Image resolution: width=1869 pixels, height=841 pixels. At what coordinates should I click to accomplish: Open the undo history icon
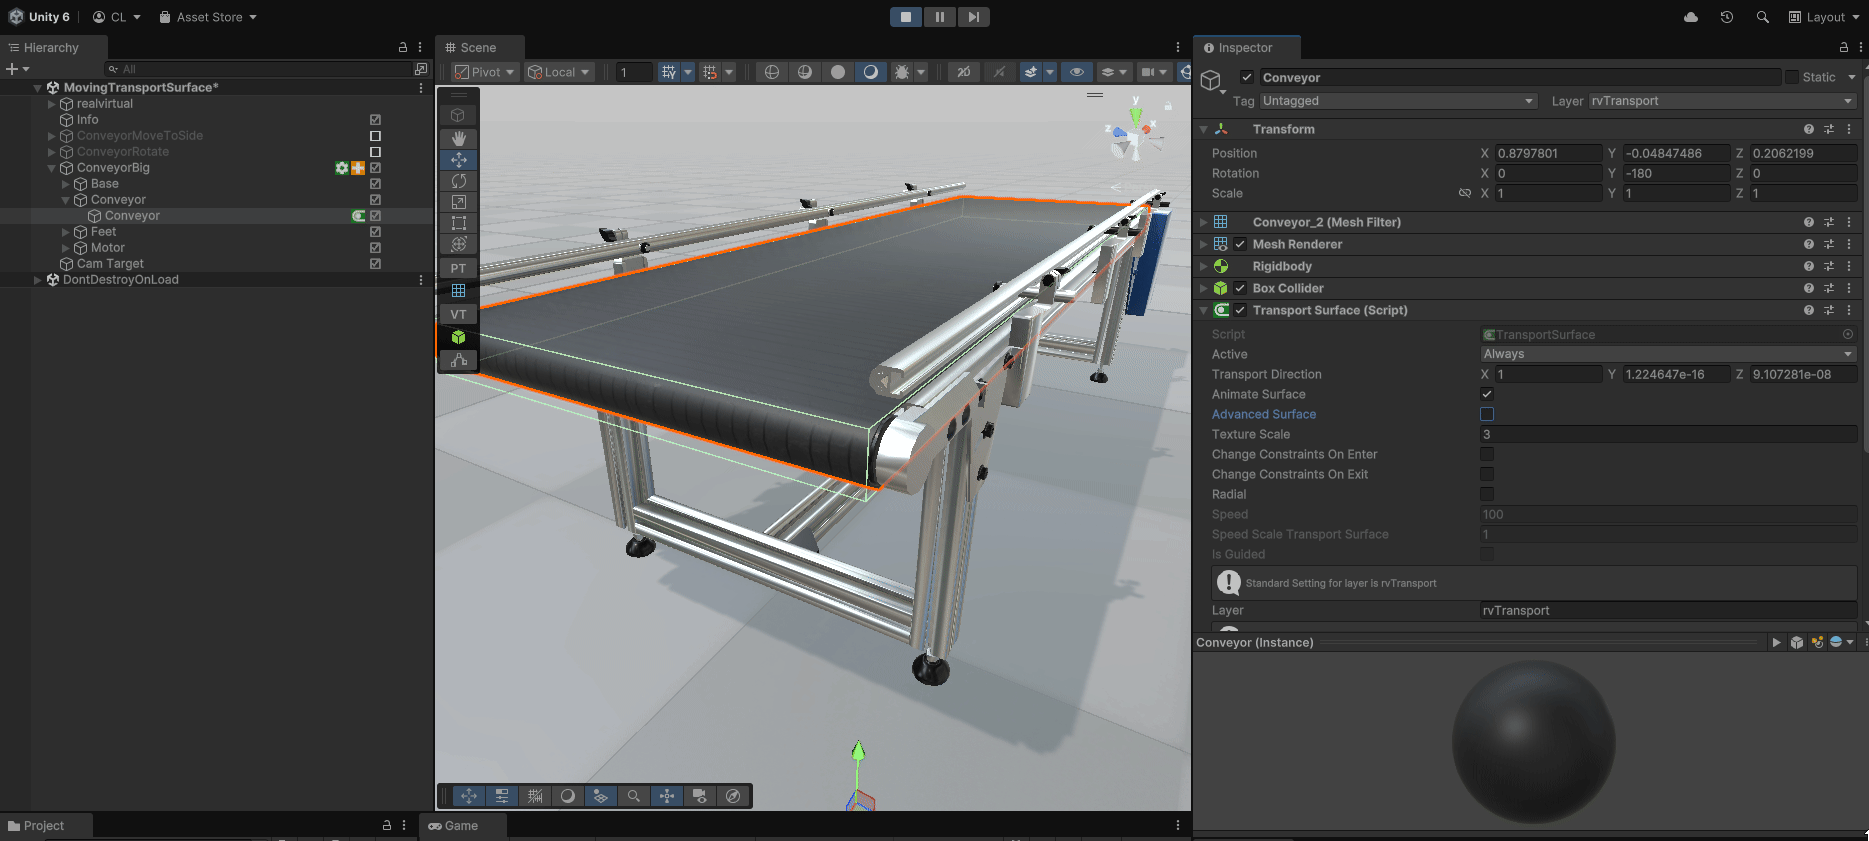pos(1726,17)
